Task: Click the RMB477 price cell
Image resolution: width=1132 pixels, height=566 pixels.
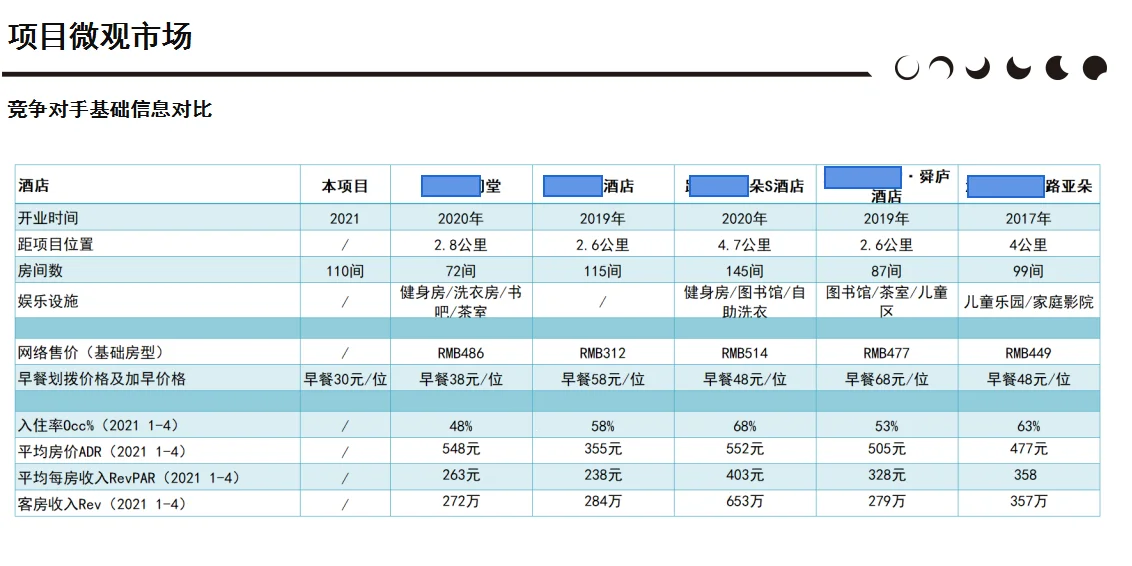Action: pyautogui.click(x=886, y=354)
